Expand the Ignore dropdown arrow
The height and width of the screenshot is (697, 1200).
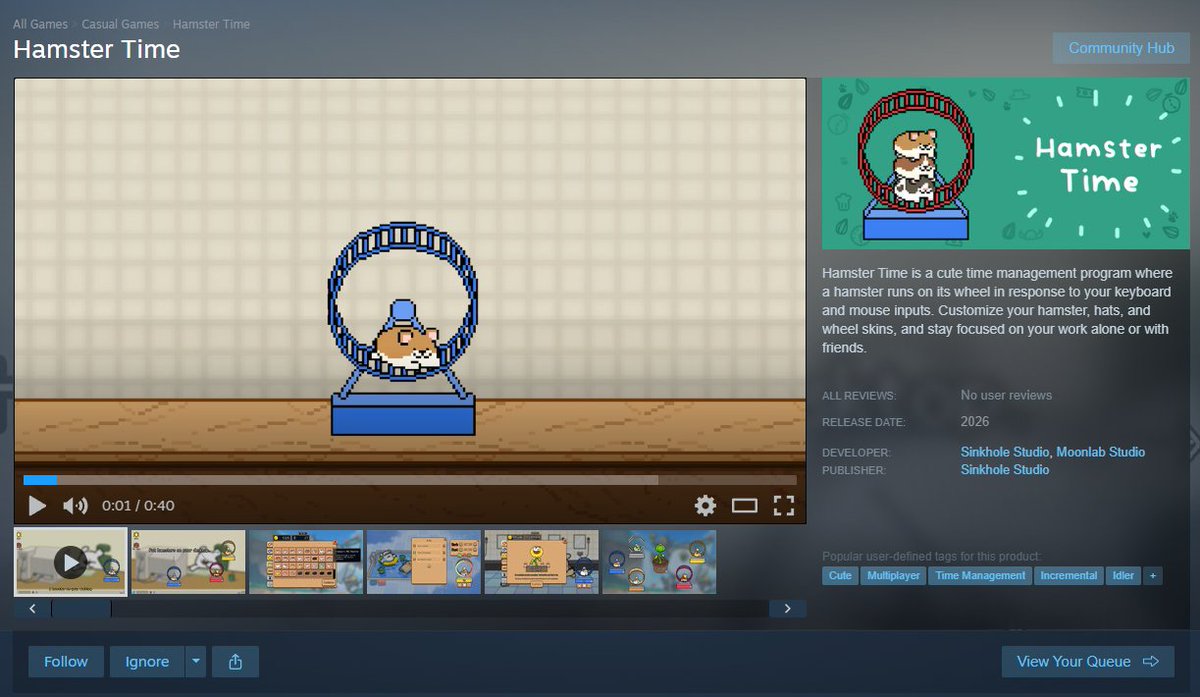(196, 662)
